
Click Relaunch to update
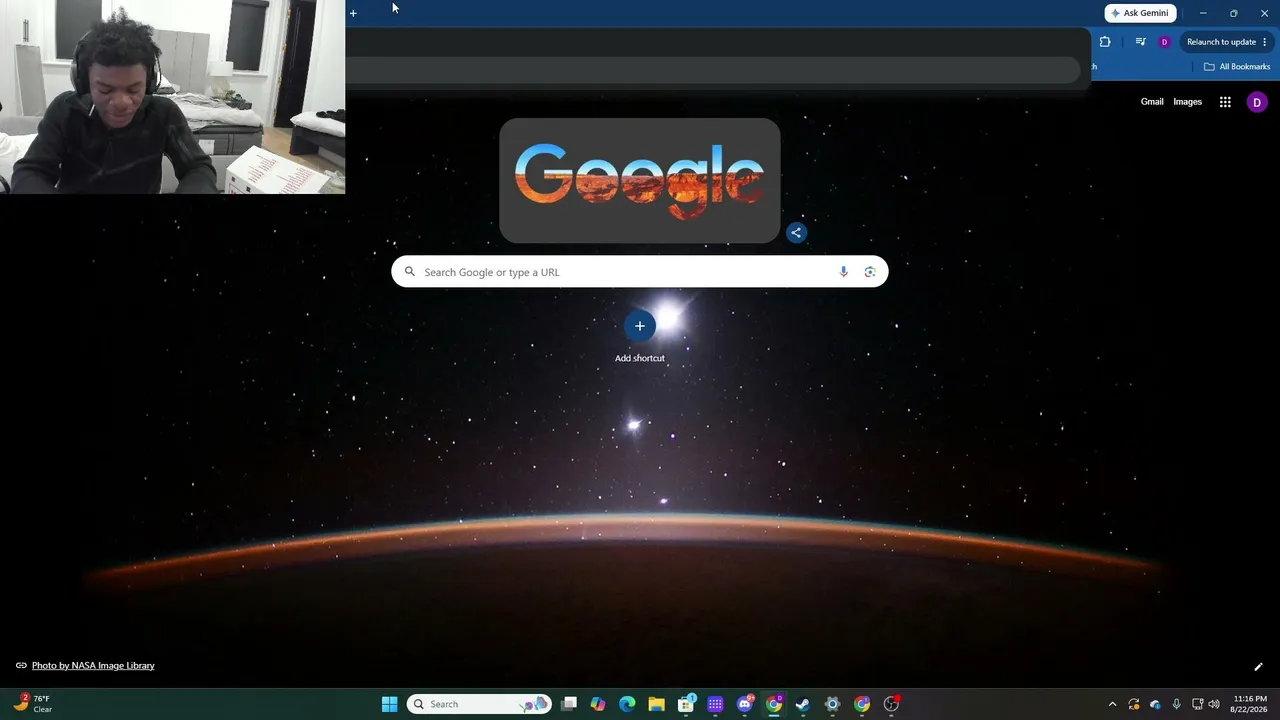pyautogui.click(x=1226, y=42)
